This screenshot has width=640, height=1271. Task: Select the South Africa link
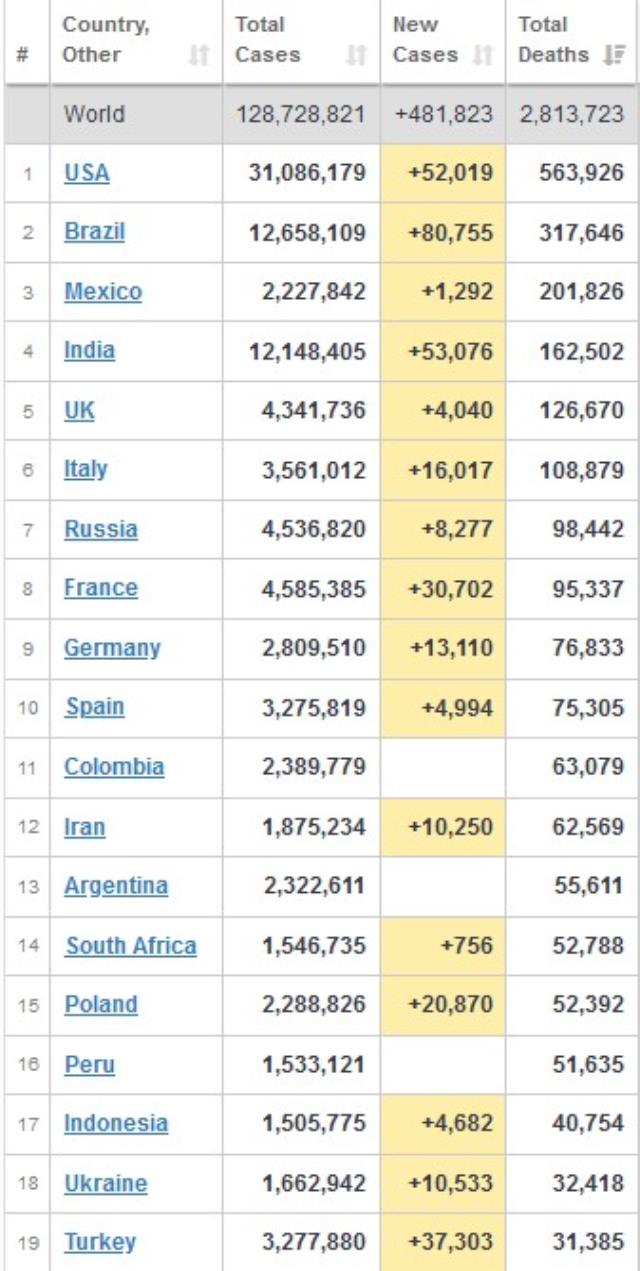tap(131, 946)
